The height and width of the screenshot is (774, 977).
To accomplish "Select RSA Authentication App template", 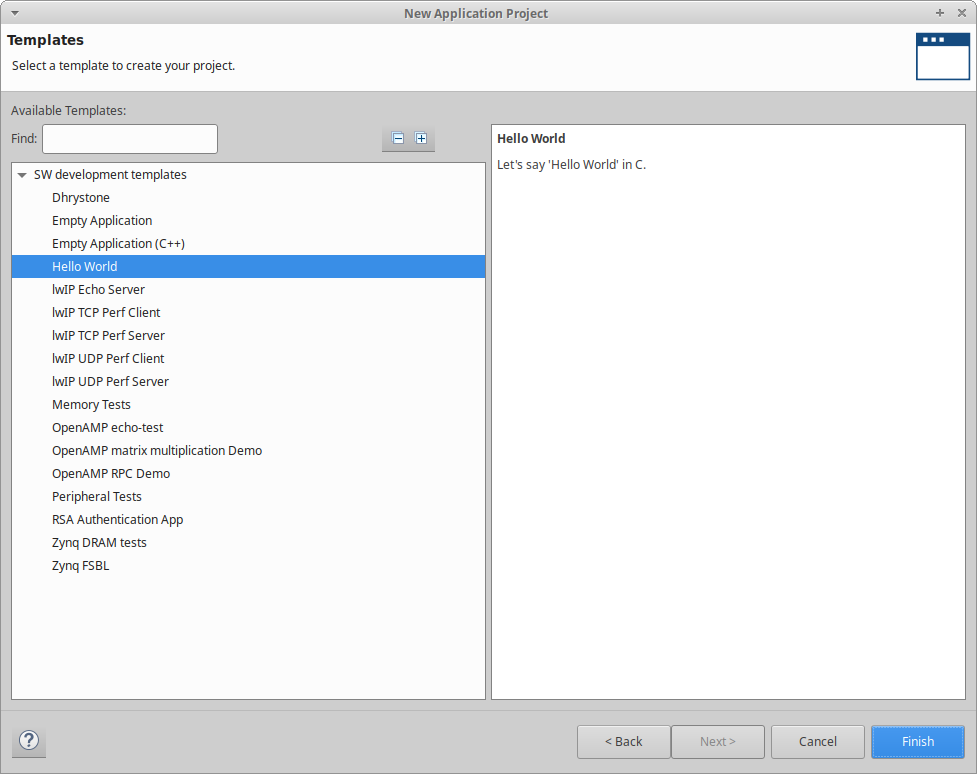I will tap(117, 520).
